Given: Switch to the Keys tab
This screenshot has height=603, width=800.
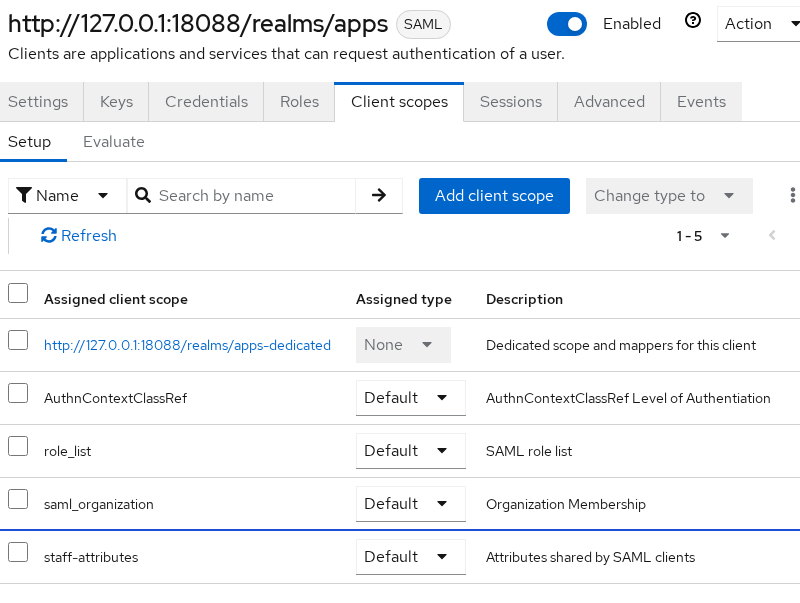Looking at the screenshot, I should [116, 102].
